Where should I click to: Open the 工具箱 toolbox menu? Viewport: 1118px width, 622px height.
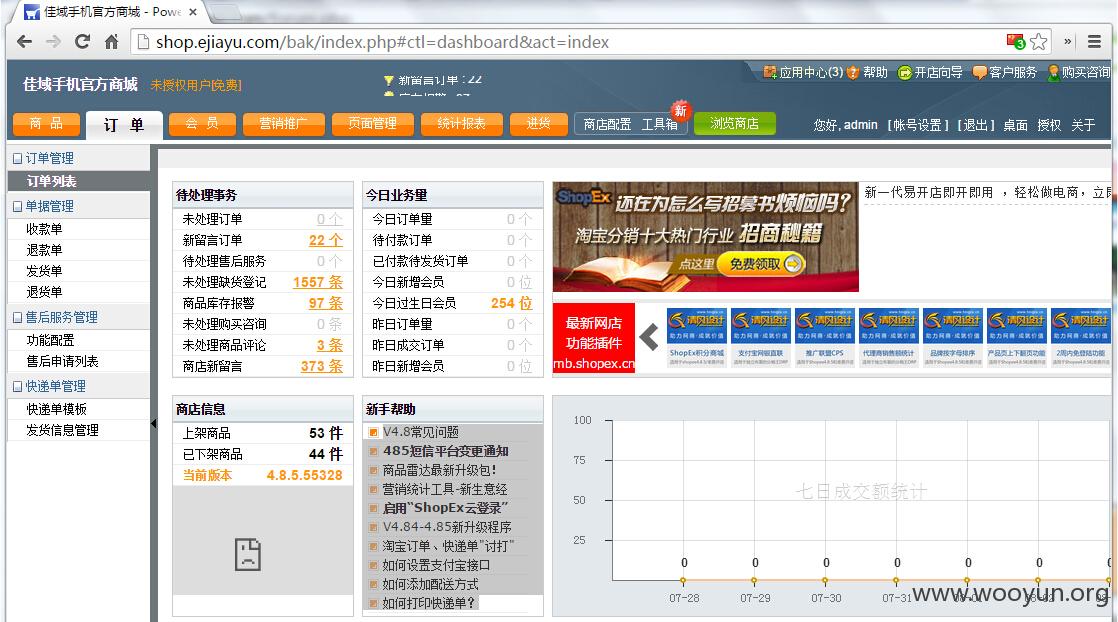[x=660, y=124]
